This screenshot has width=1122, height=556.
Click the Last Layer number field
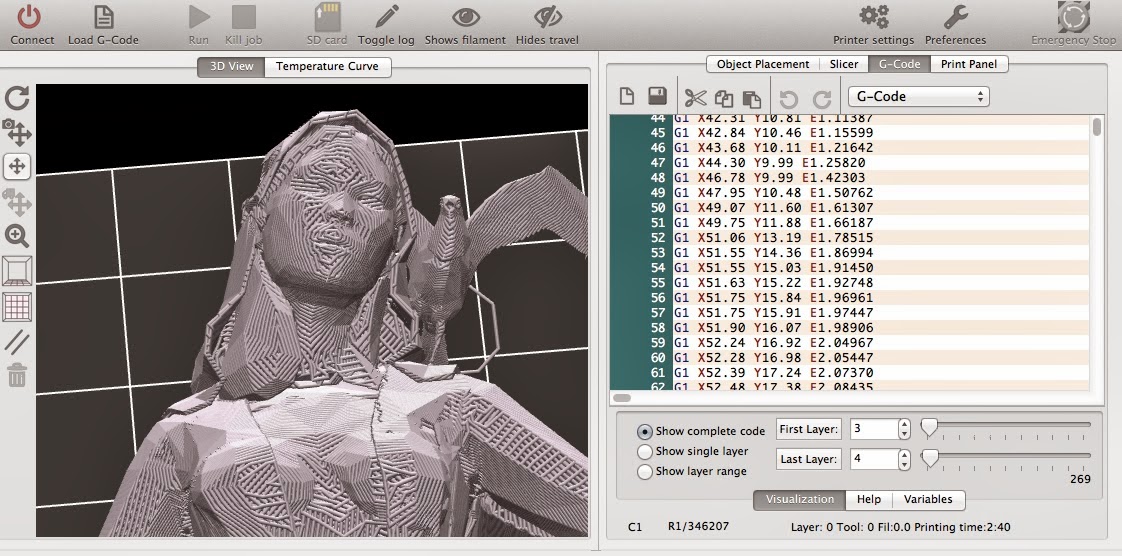click(x=874, y=459)
